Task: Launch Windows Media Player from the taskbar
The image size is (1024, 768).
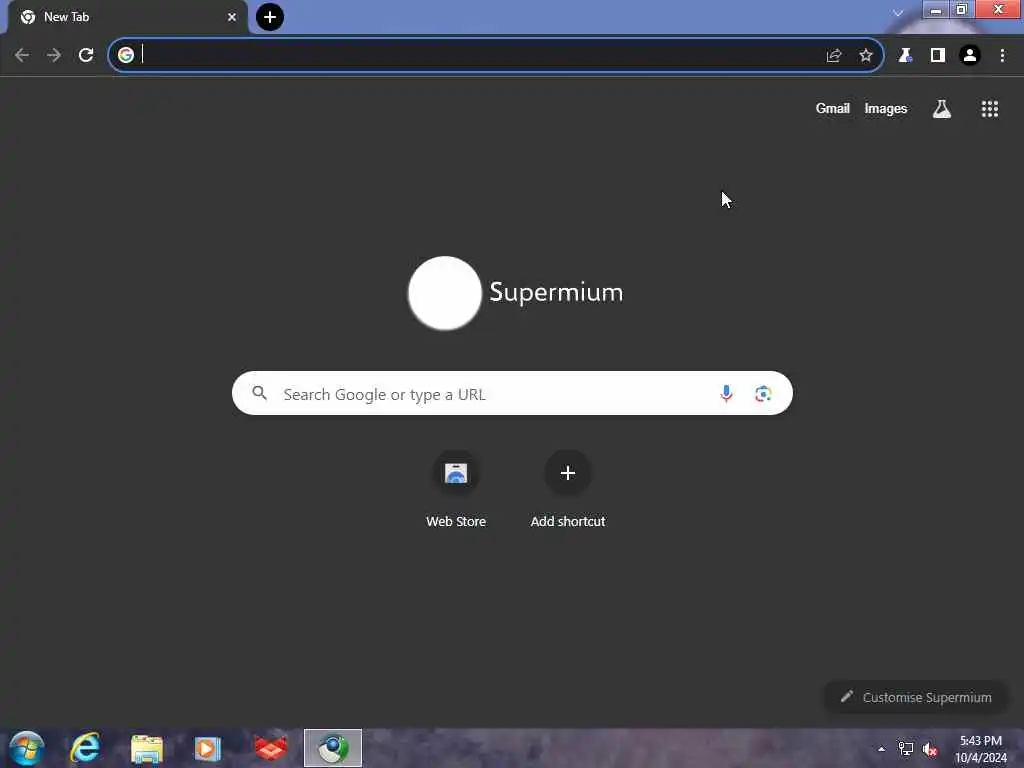Action: pos(208,748)
